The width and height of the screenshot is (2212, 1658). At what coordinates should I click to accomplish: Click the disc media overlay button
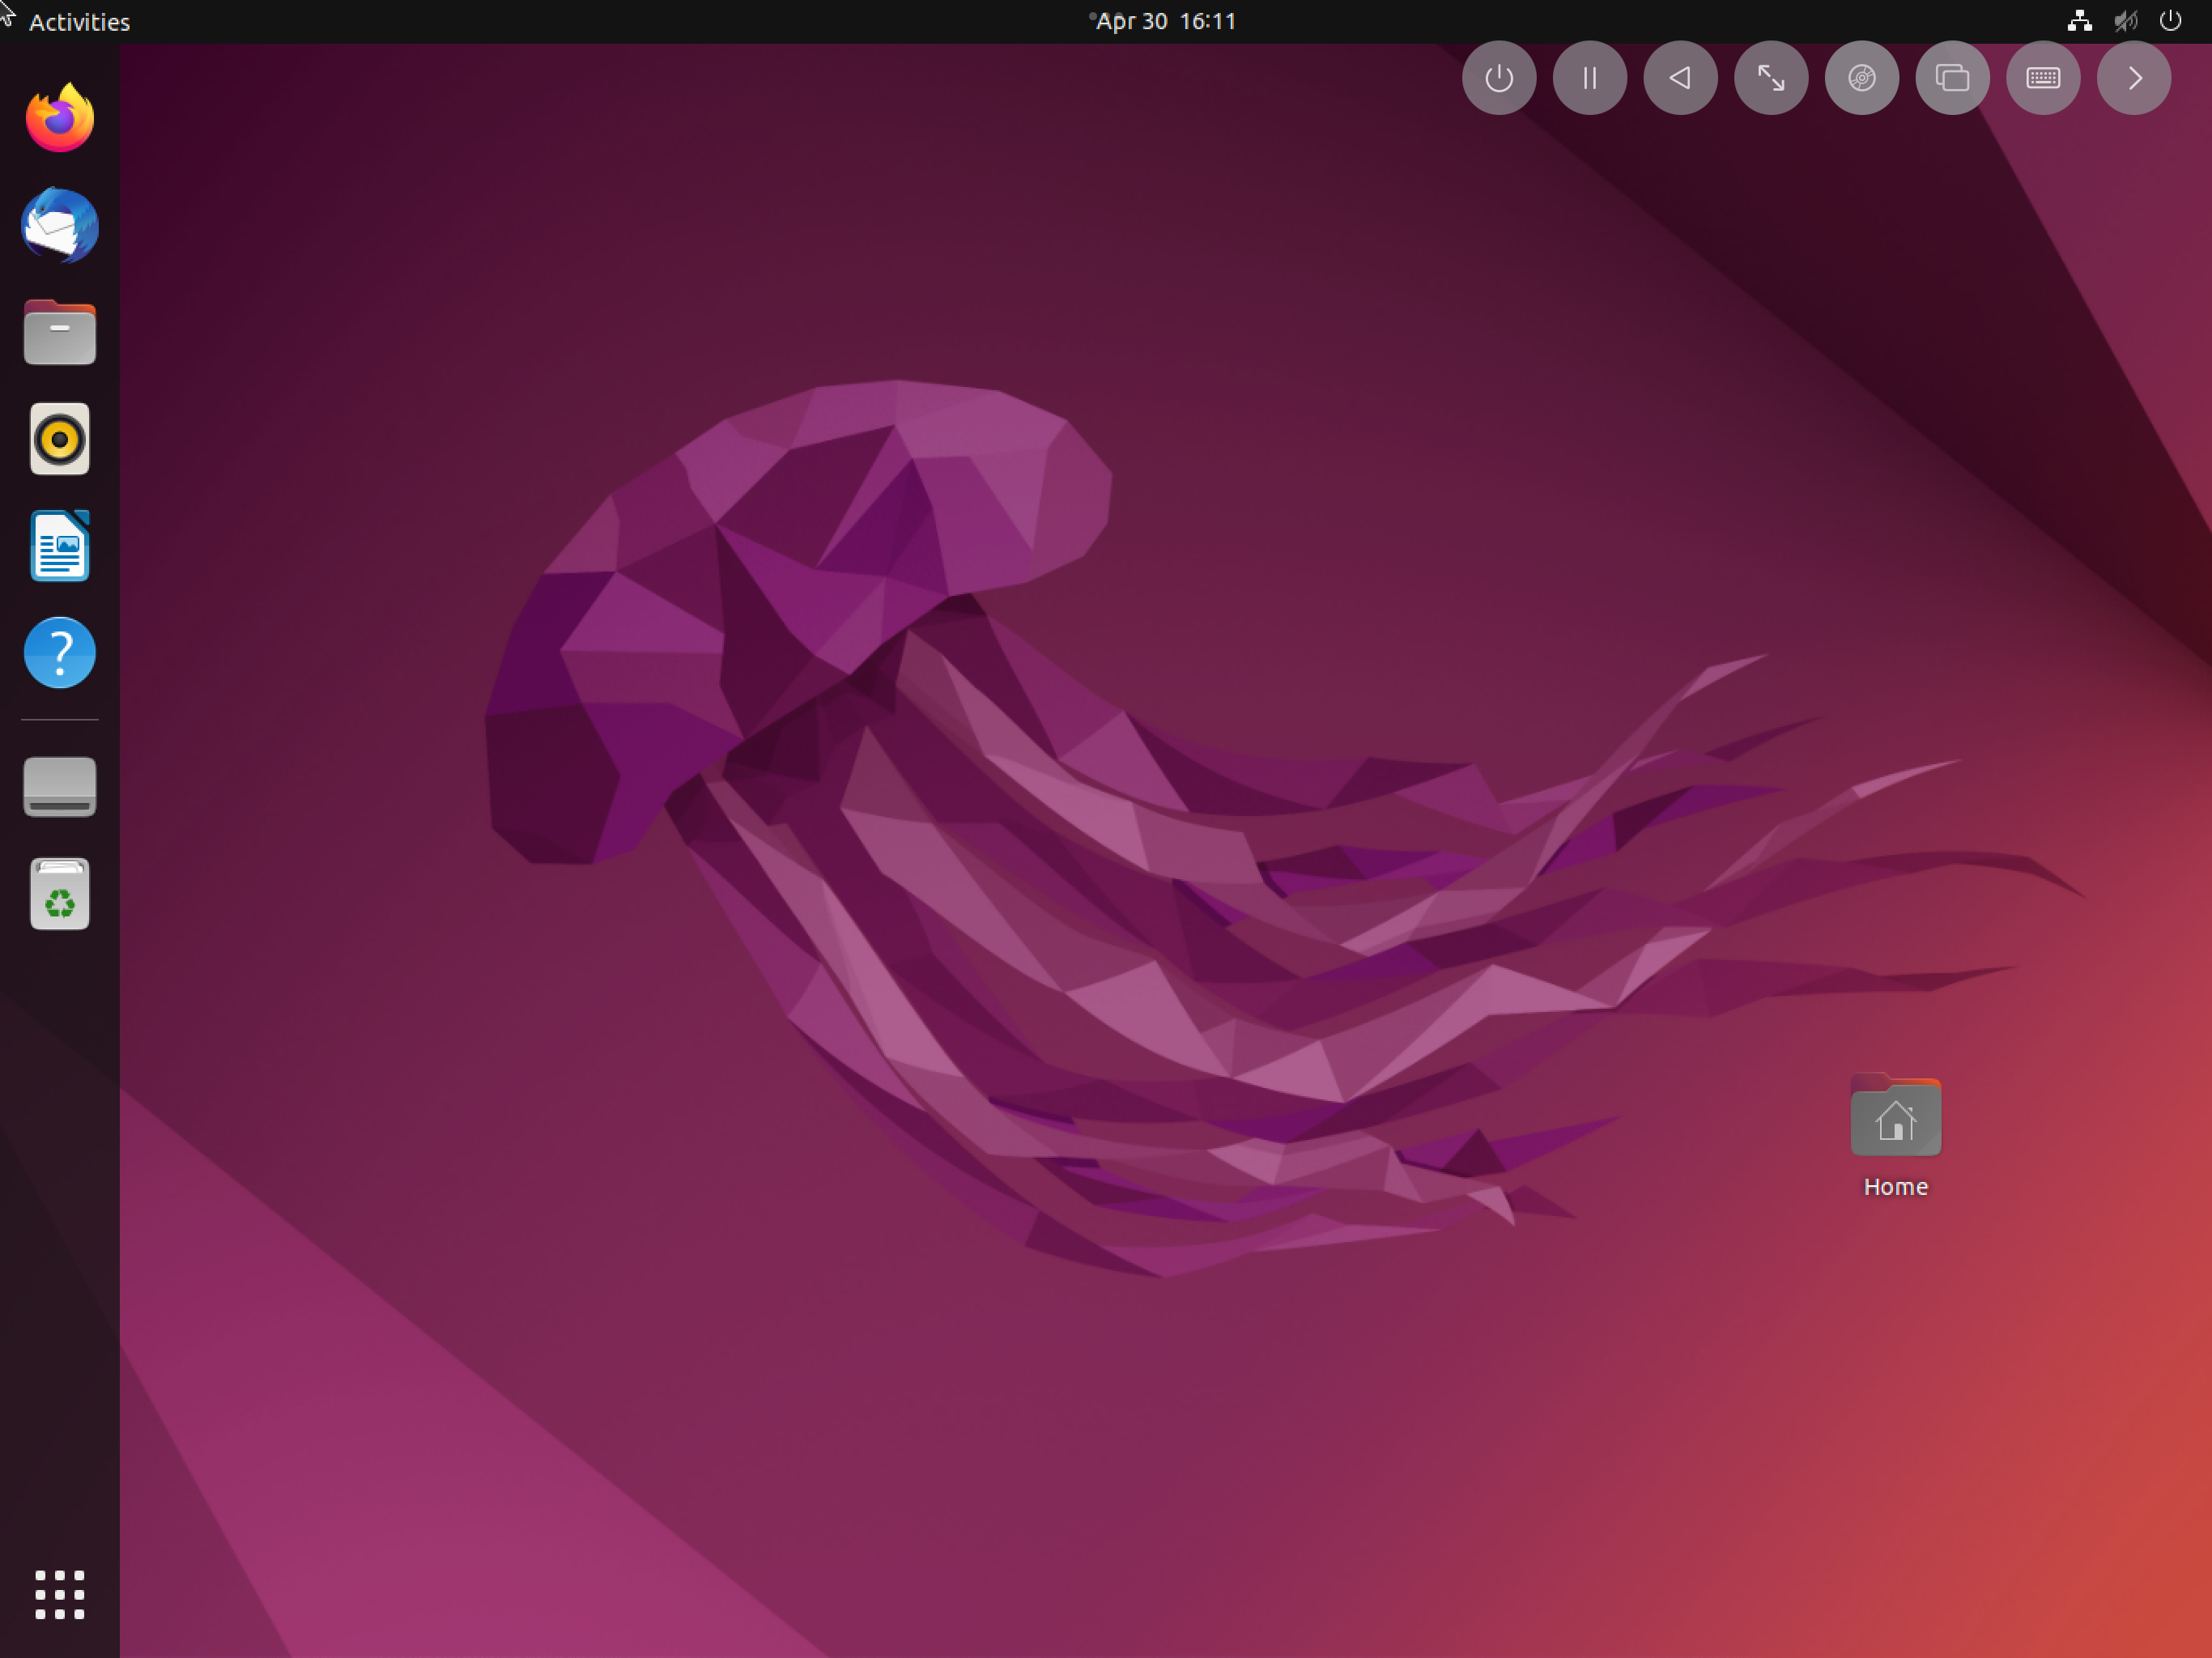pyautogui.click(x=1862, y=78)
